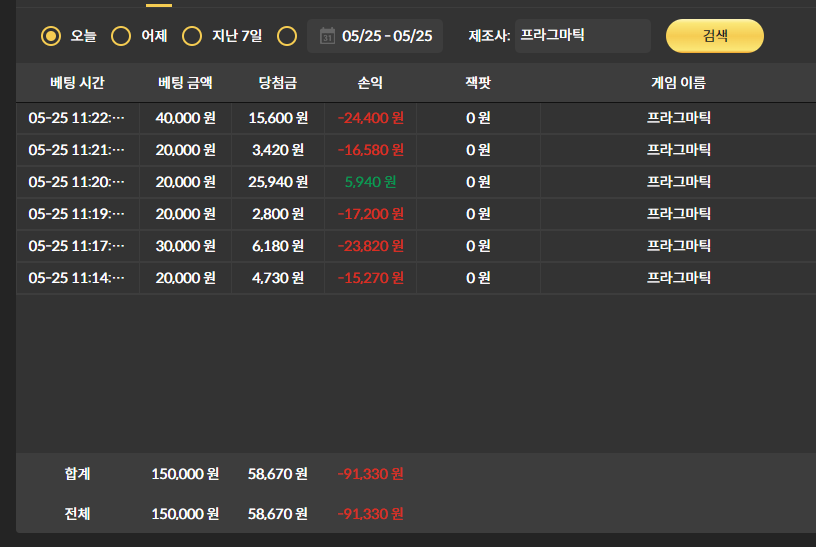Select the row timed 05-25 11:20
816x547 pixels.
(416, 182)
